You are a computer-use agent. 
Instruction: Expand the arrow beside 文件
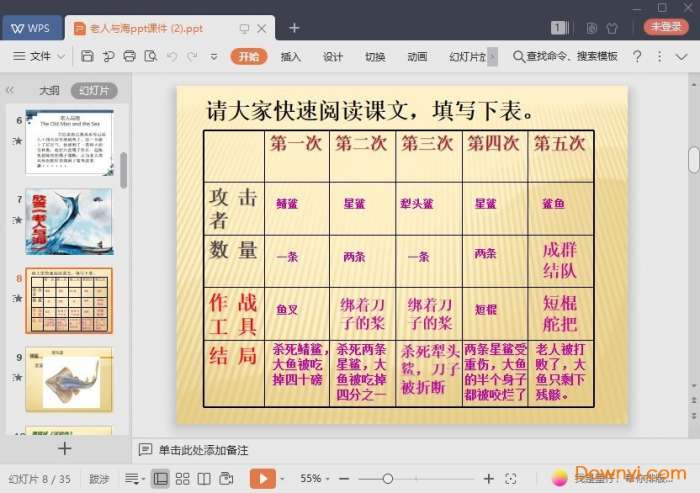61,57
